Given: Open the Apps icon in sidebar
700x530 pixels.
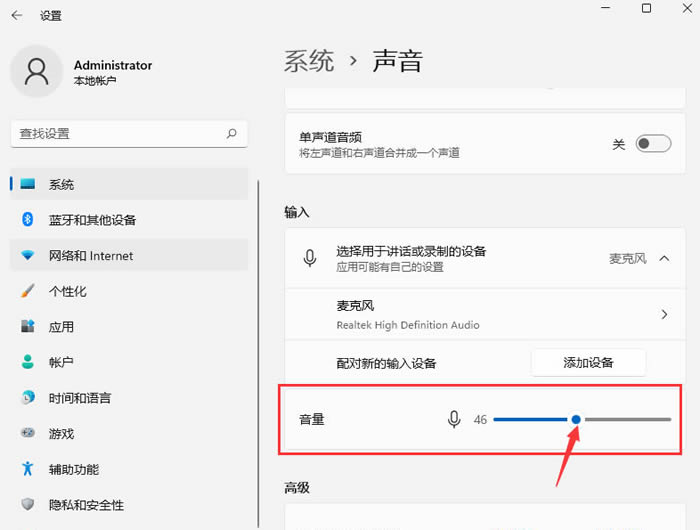Looking at the screenshot, I should tap(28, 327).
